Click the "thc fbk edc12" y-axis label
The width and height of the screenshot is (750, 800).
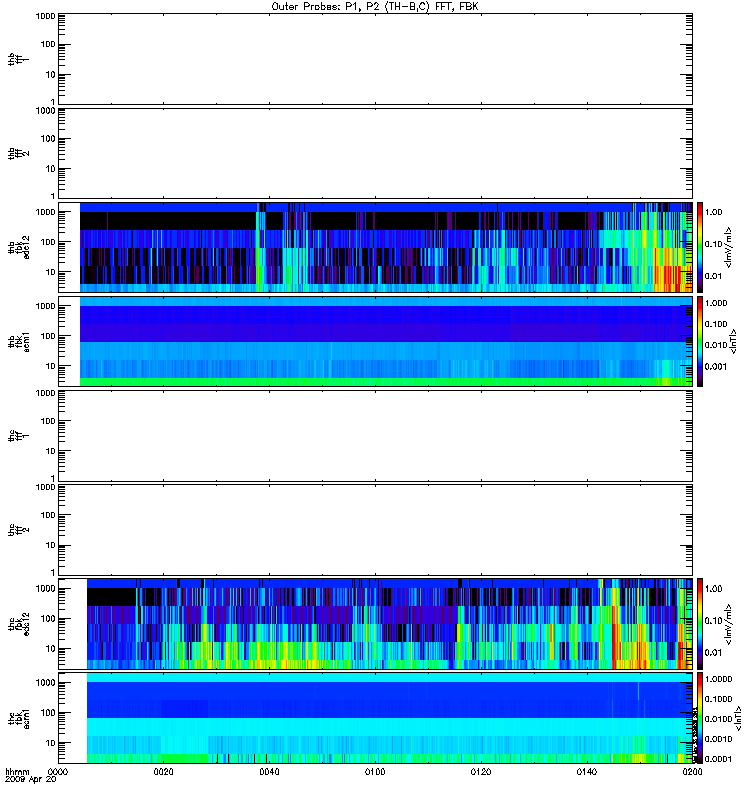click(x=19, y=624)
